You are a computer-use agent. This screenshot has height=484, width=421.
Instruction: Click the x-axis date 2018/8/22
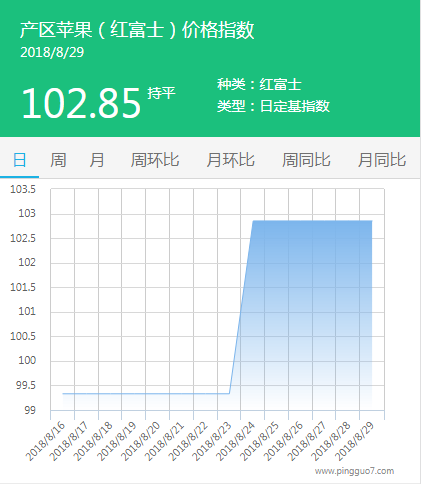coord(188,441)
